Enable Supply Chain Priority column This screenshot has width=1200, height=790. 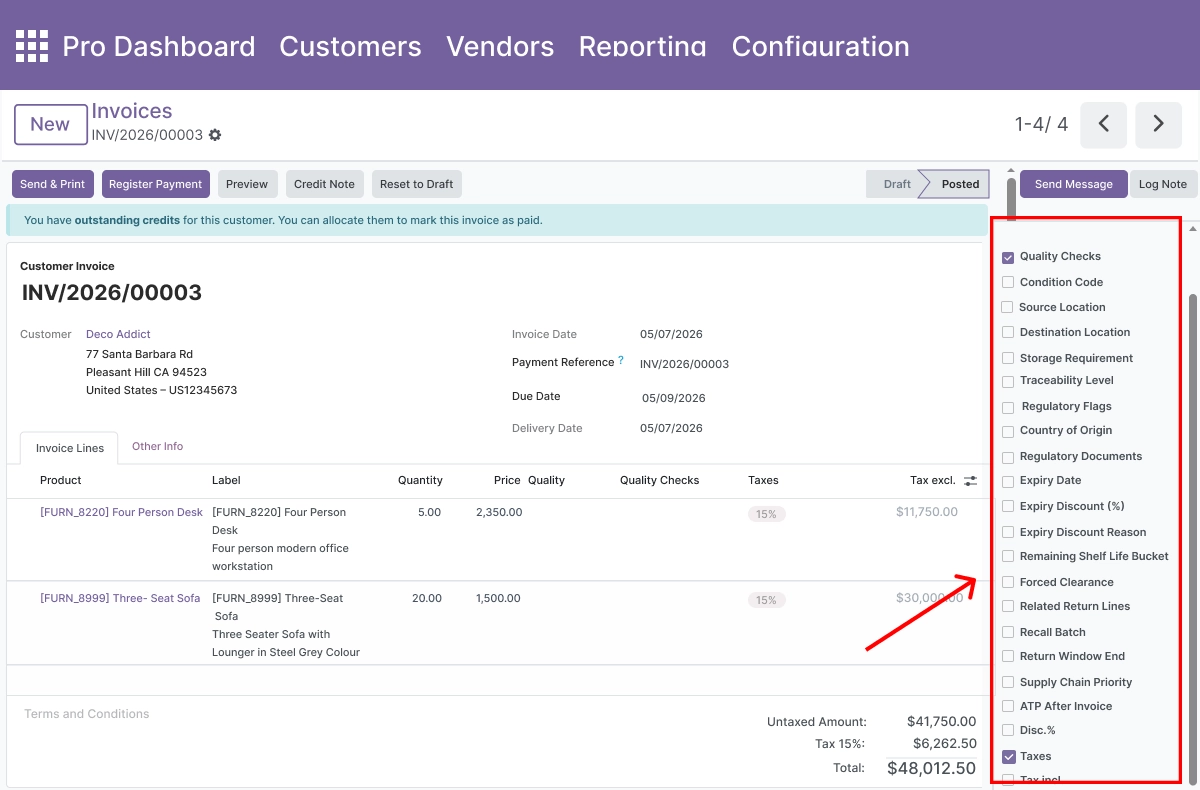[x=1008, y=682]
